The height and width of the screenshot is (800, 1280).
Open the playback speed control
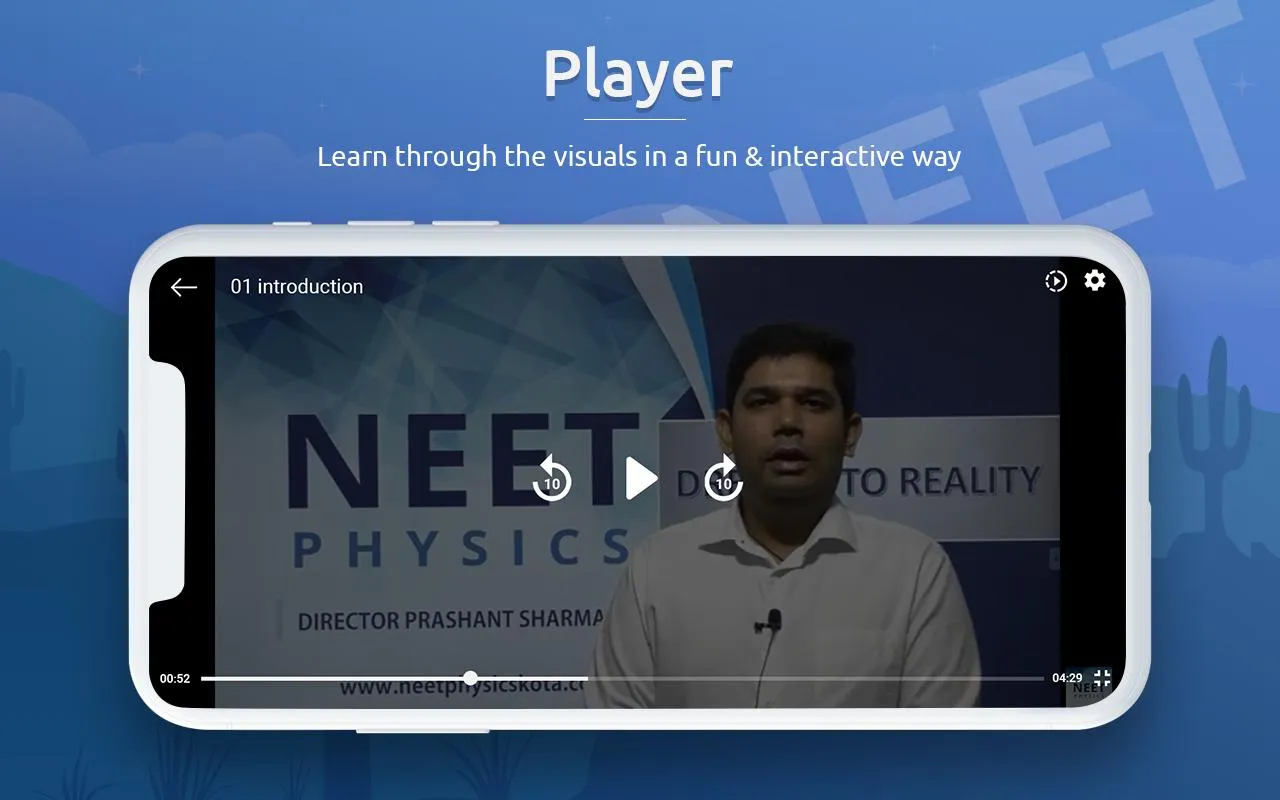coord(1056,281)
